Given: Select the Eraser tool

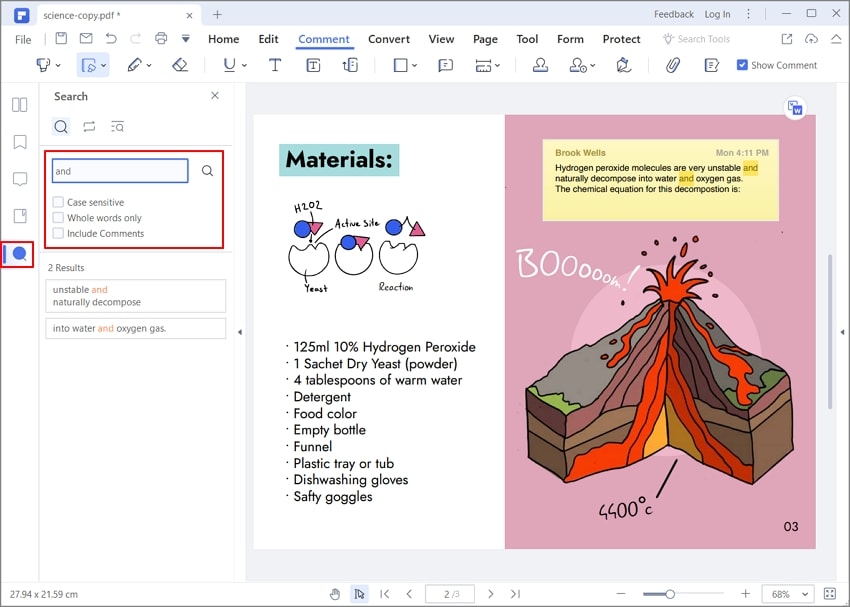Looking at the screenshot, I should 179,65.
